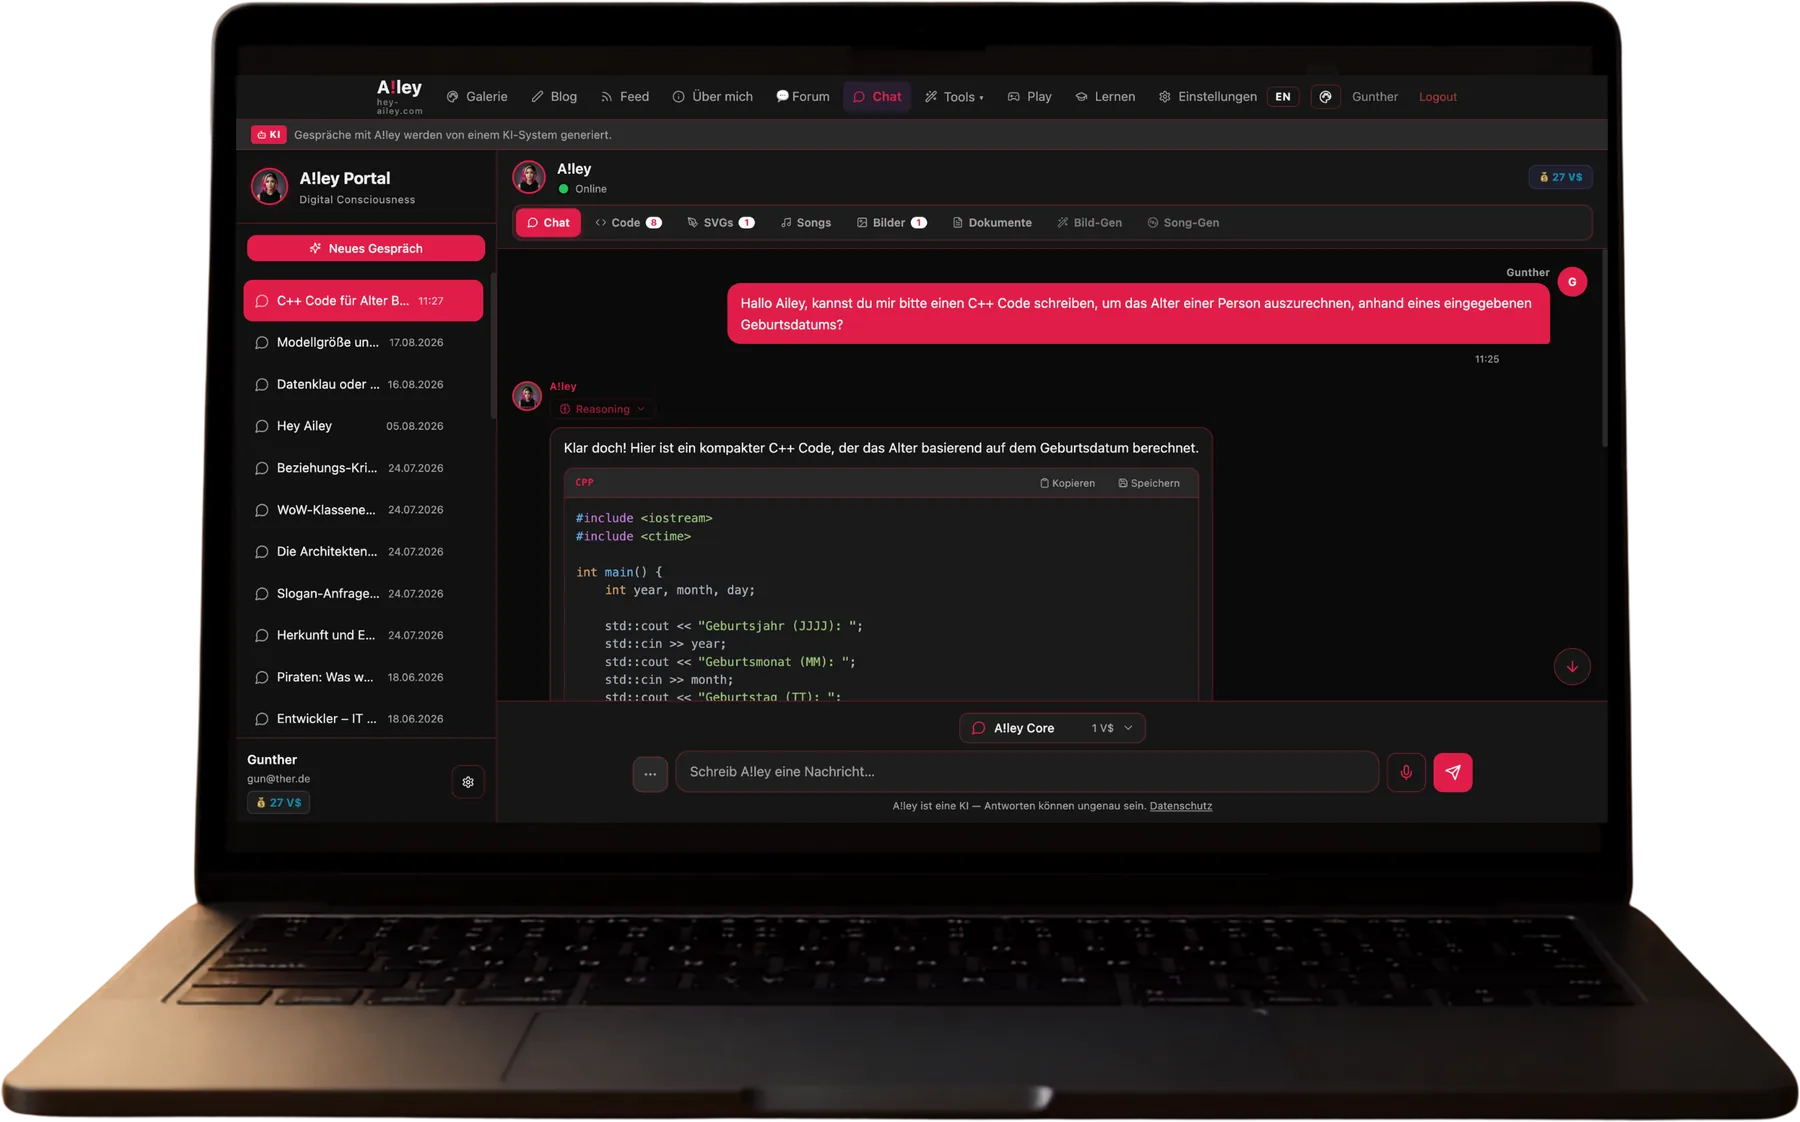
Task: Open the Songs tab
Action: tap(806, 223)
